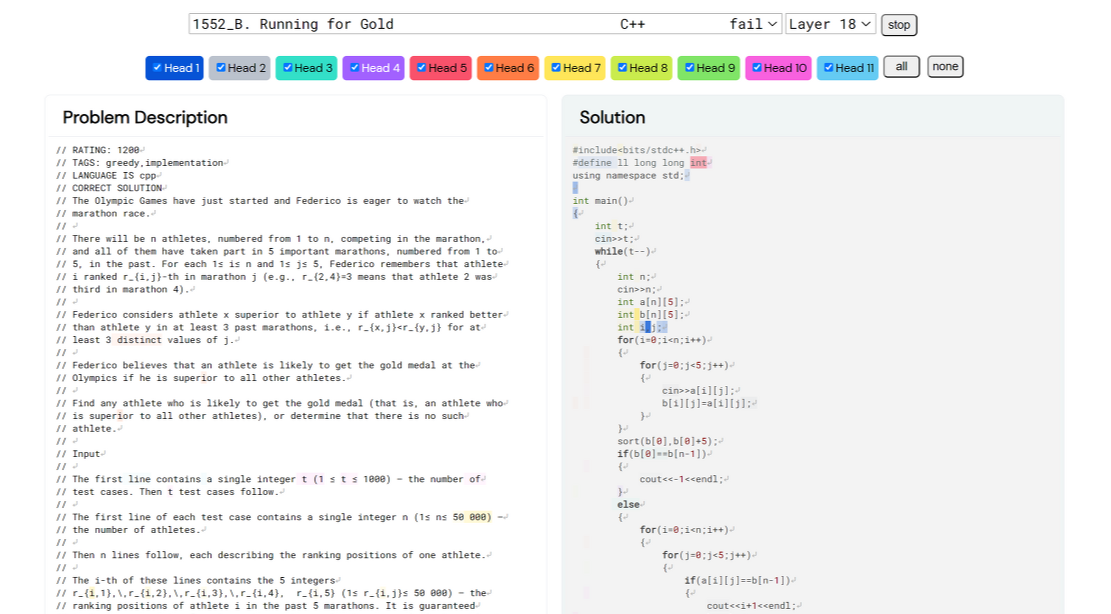Open the problem selector dropdown
The image size is (1111, 614).
click(x=485, y=24)
